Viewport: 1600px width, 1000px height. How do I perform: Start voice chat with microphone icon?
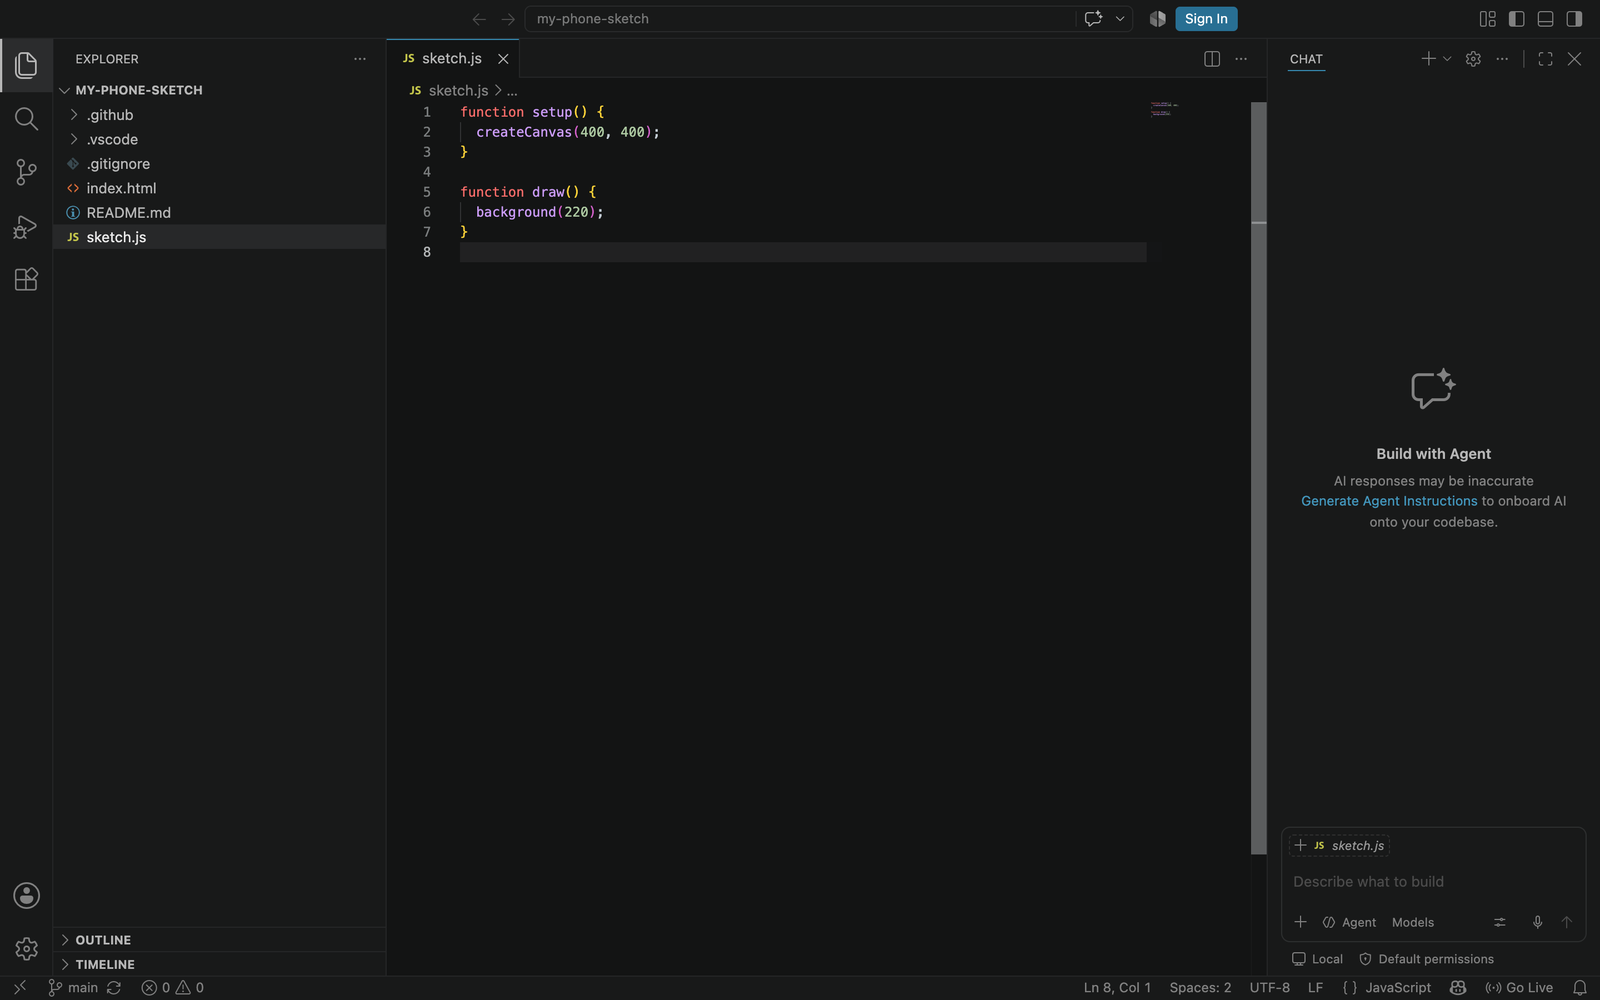(1538, 922)
